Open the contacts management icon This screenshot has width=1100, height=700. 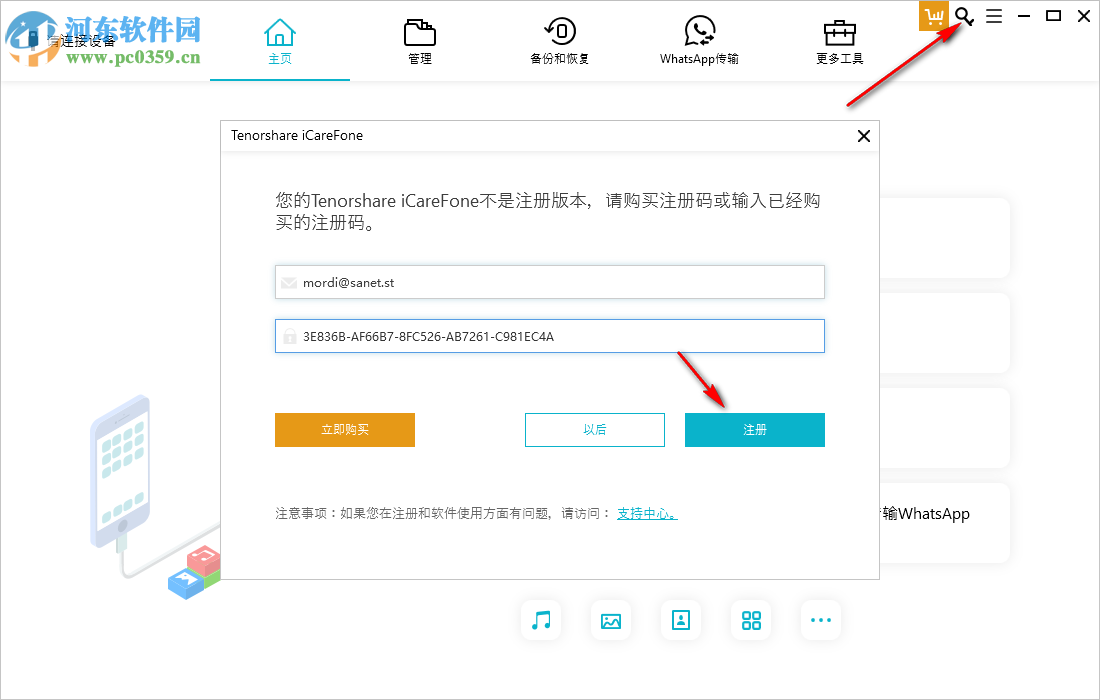pos(681,620)
